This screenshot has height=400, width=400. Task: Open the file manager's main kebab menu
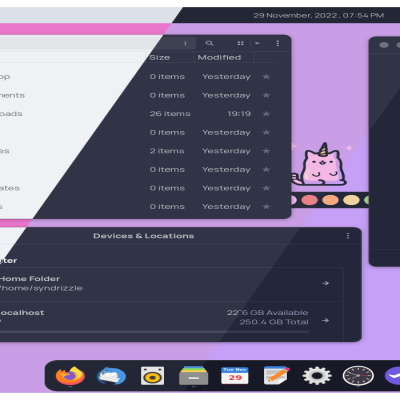pos(278,43)
